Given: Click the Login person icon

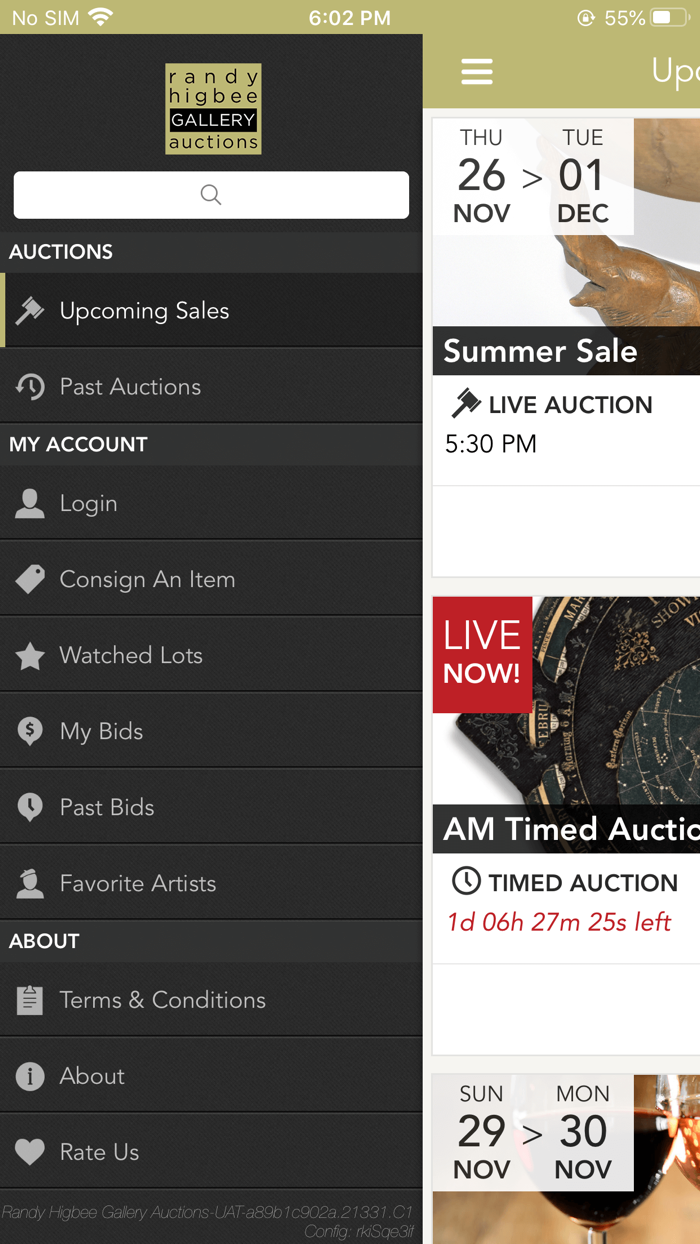Looking at the screenshot, I should pyautogui.click(x=30, y=503).
